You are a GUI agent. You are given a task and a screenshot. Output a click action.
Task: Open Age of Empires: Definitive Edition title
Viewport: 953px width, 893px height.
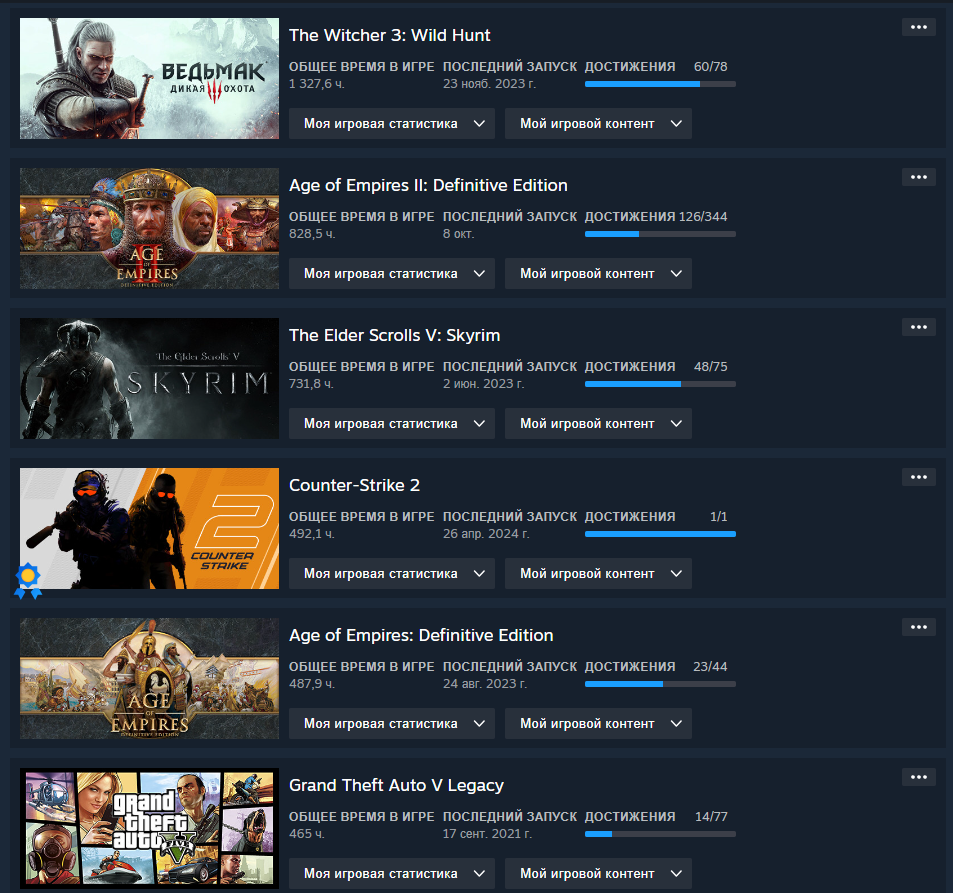click(421, 635)
